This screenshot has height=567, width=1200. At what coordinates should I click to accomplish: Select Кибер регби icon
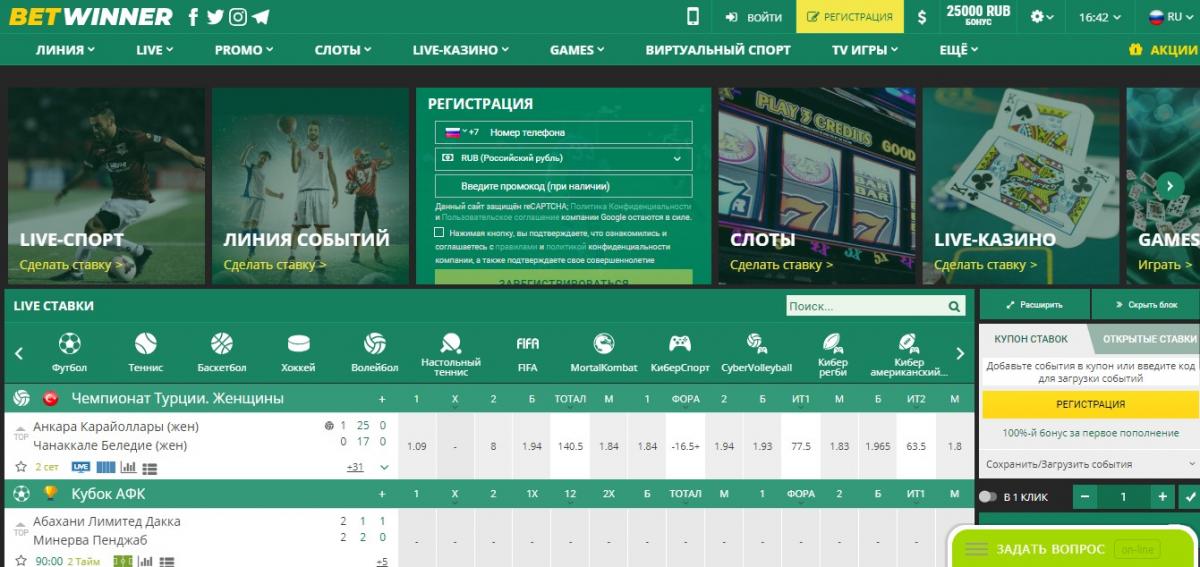(833, 343)
